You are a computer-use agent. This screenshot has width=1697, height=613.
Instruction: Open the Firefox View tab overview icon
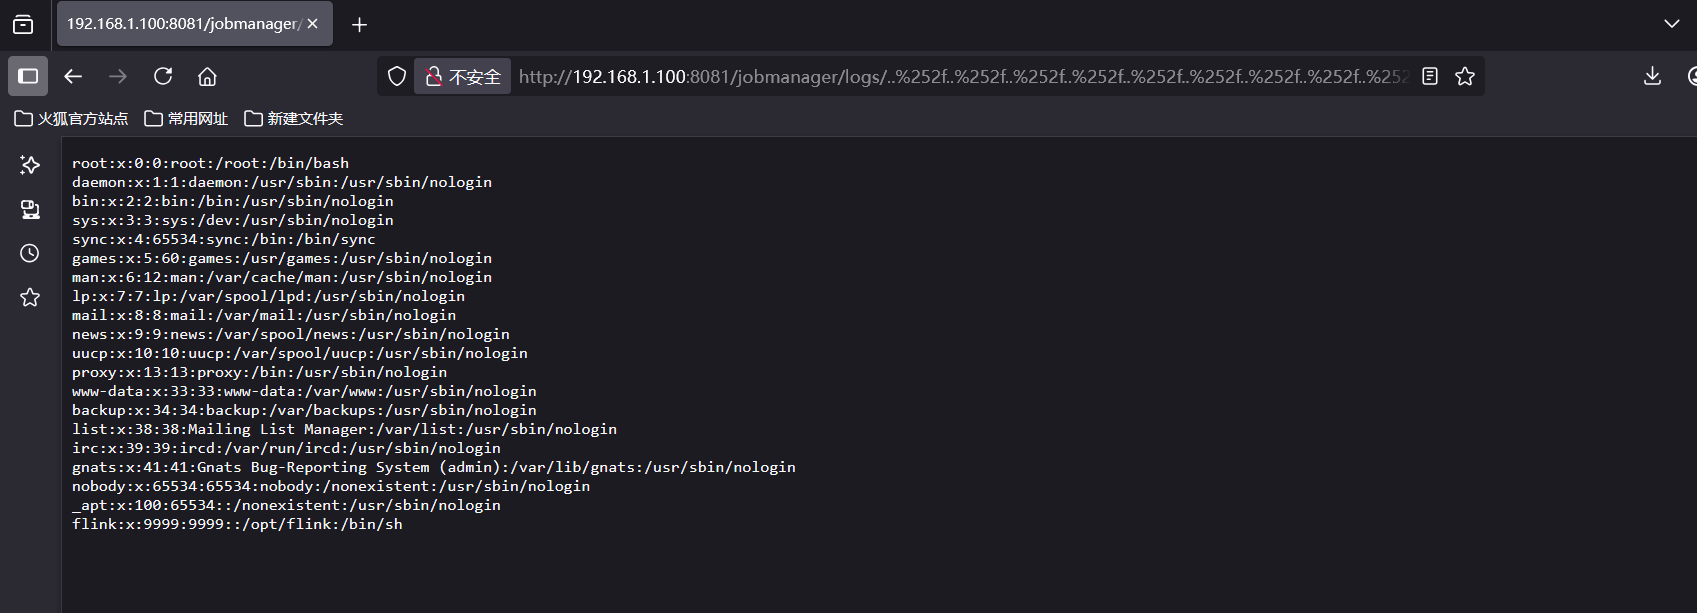22,24
